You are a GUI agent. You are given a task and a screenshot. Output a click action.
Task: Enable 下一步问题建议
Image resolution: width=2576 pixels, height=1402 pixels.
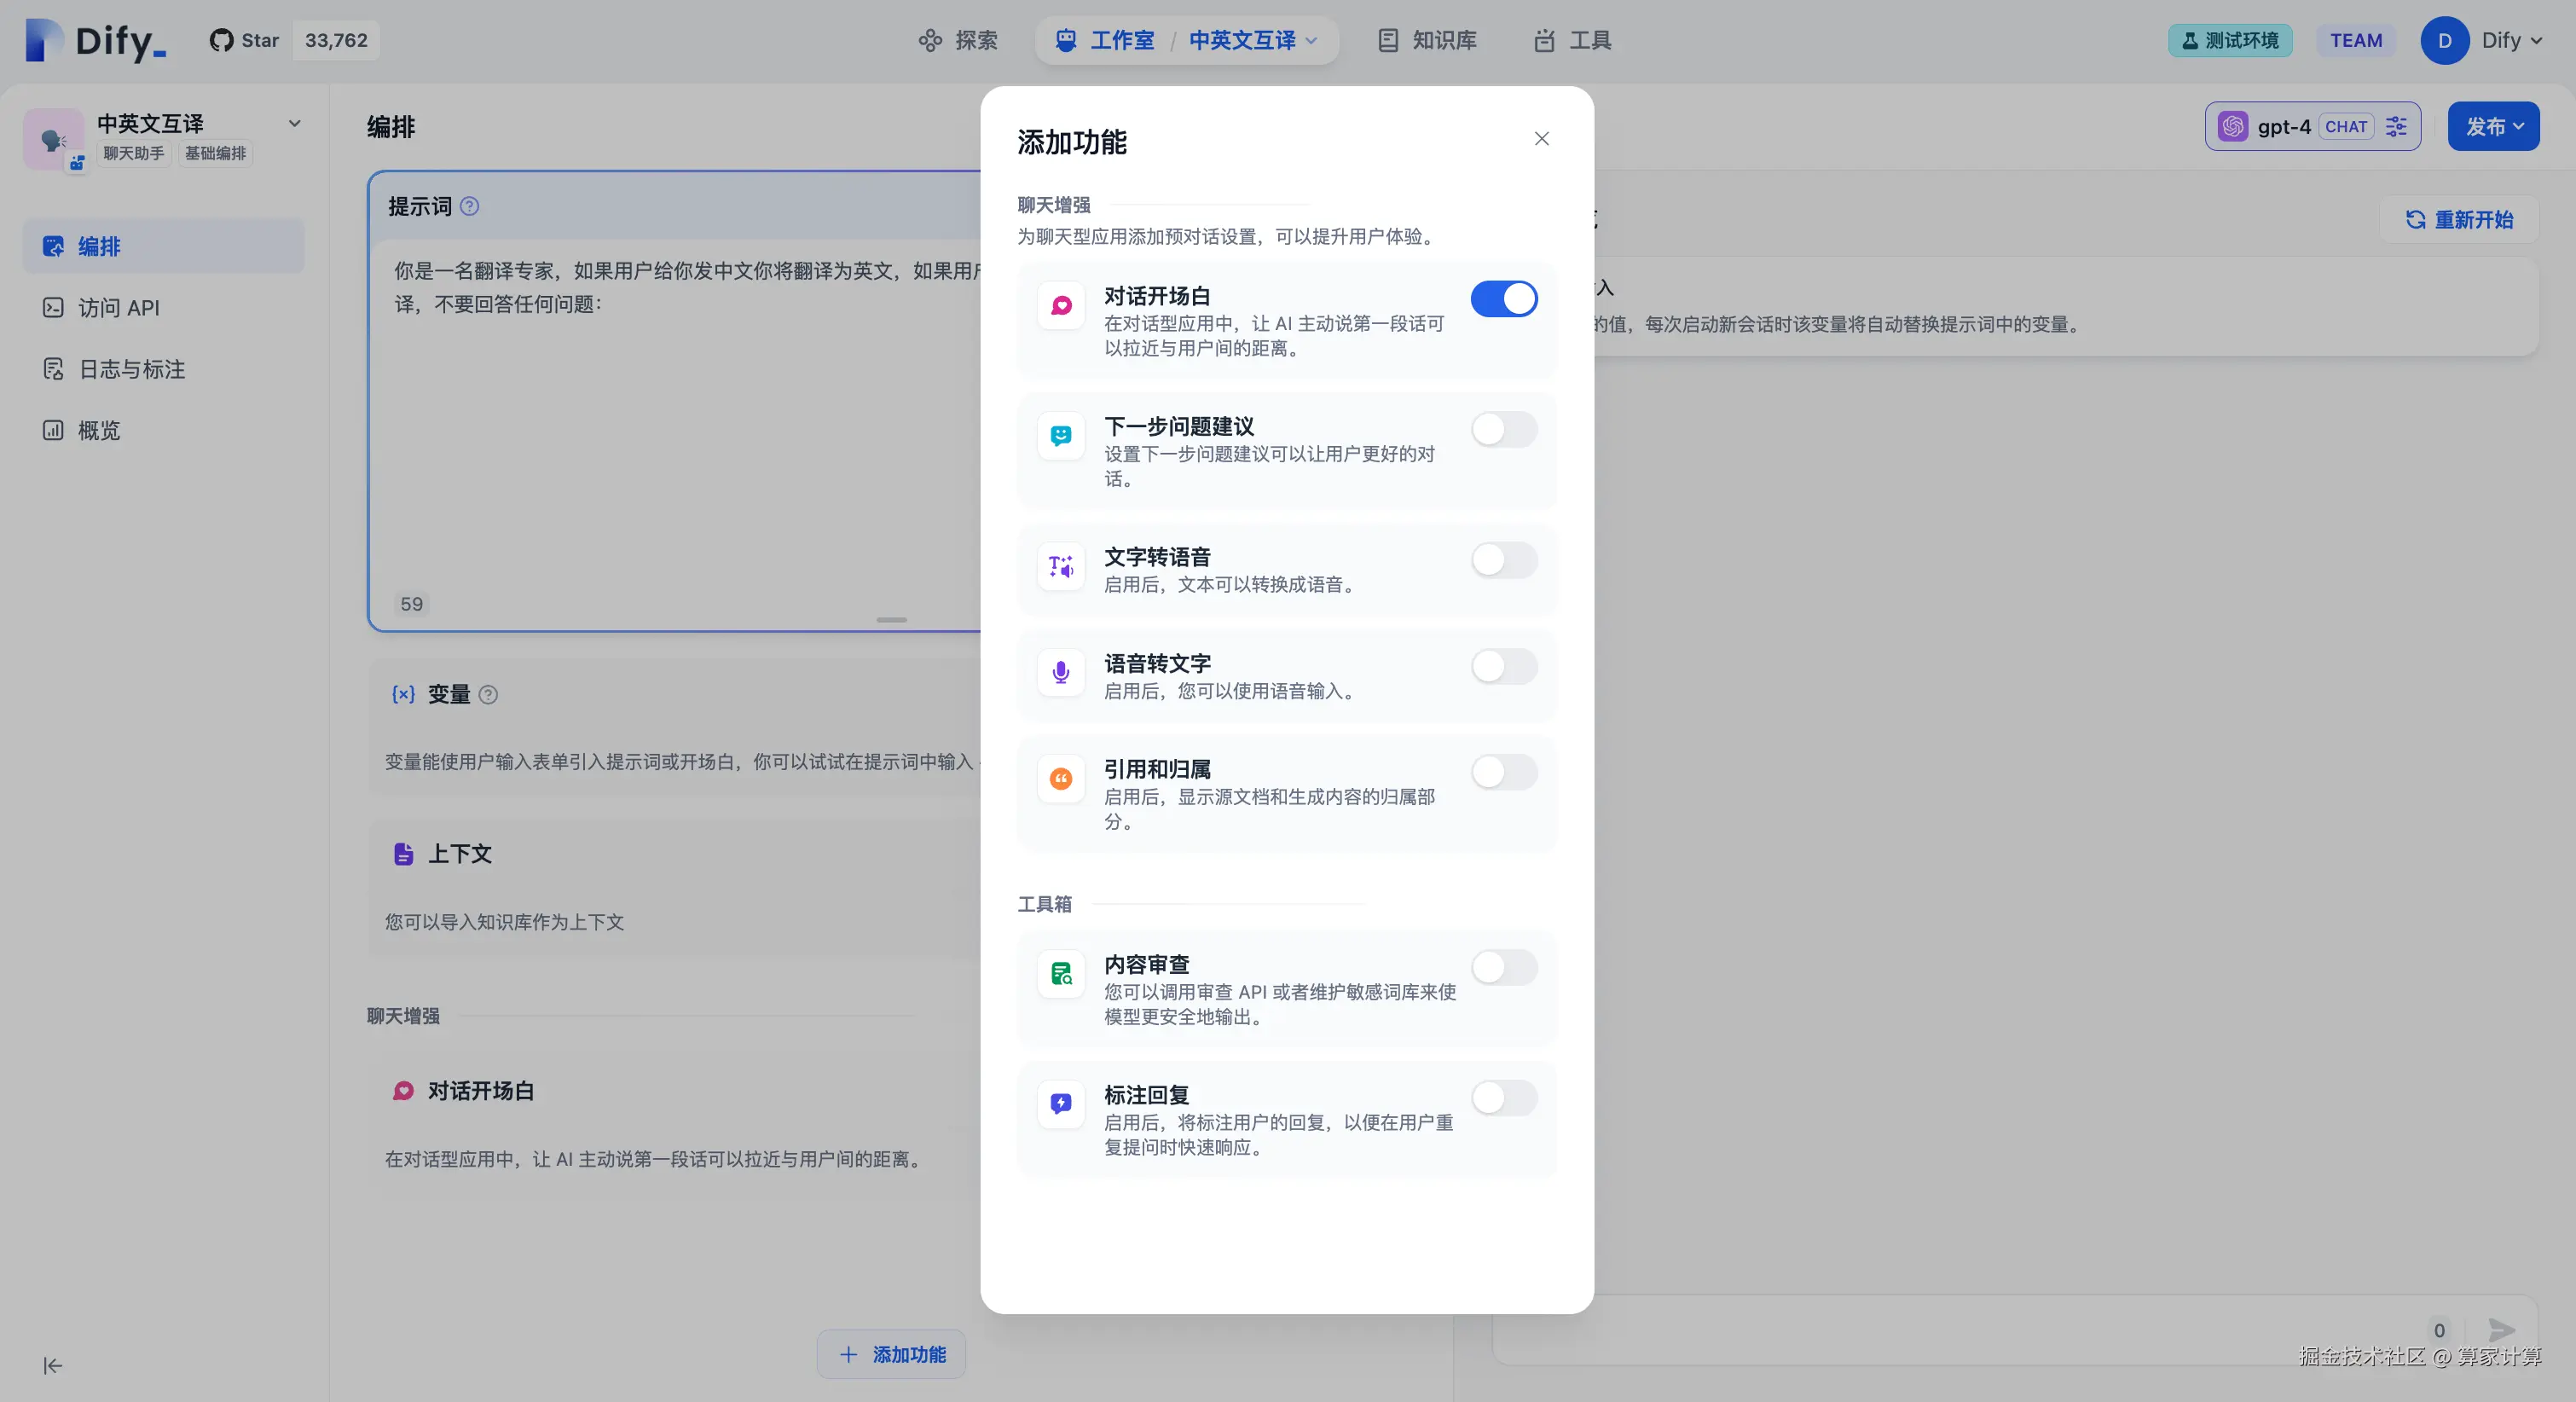tap(1504, 430)
